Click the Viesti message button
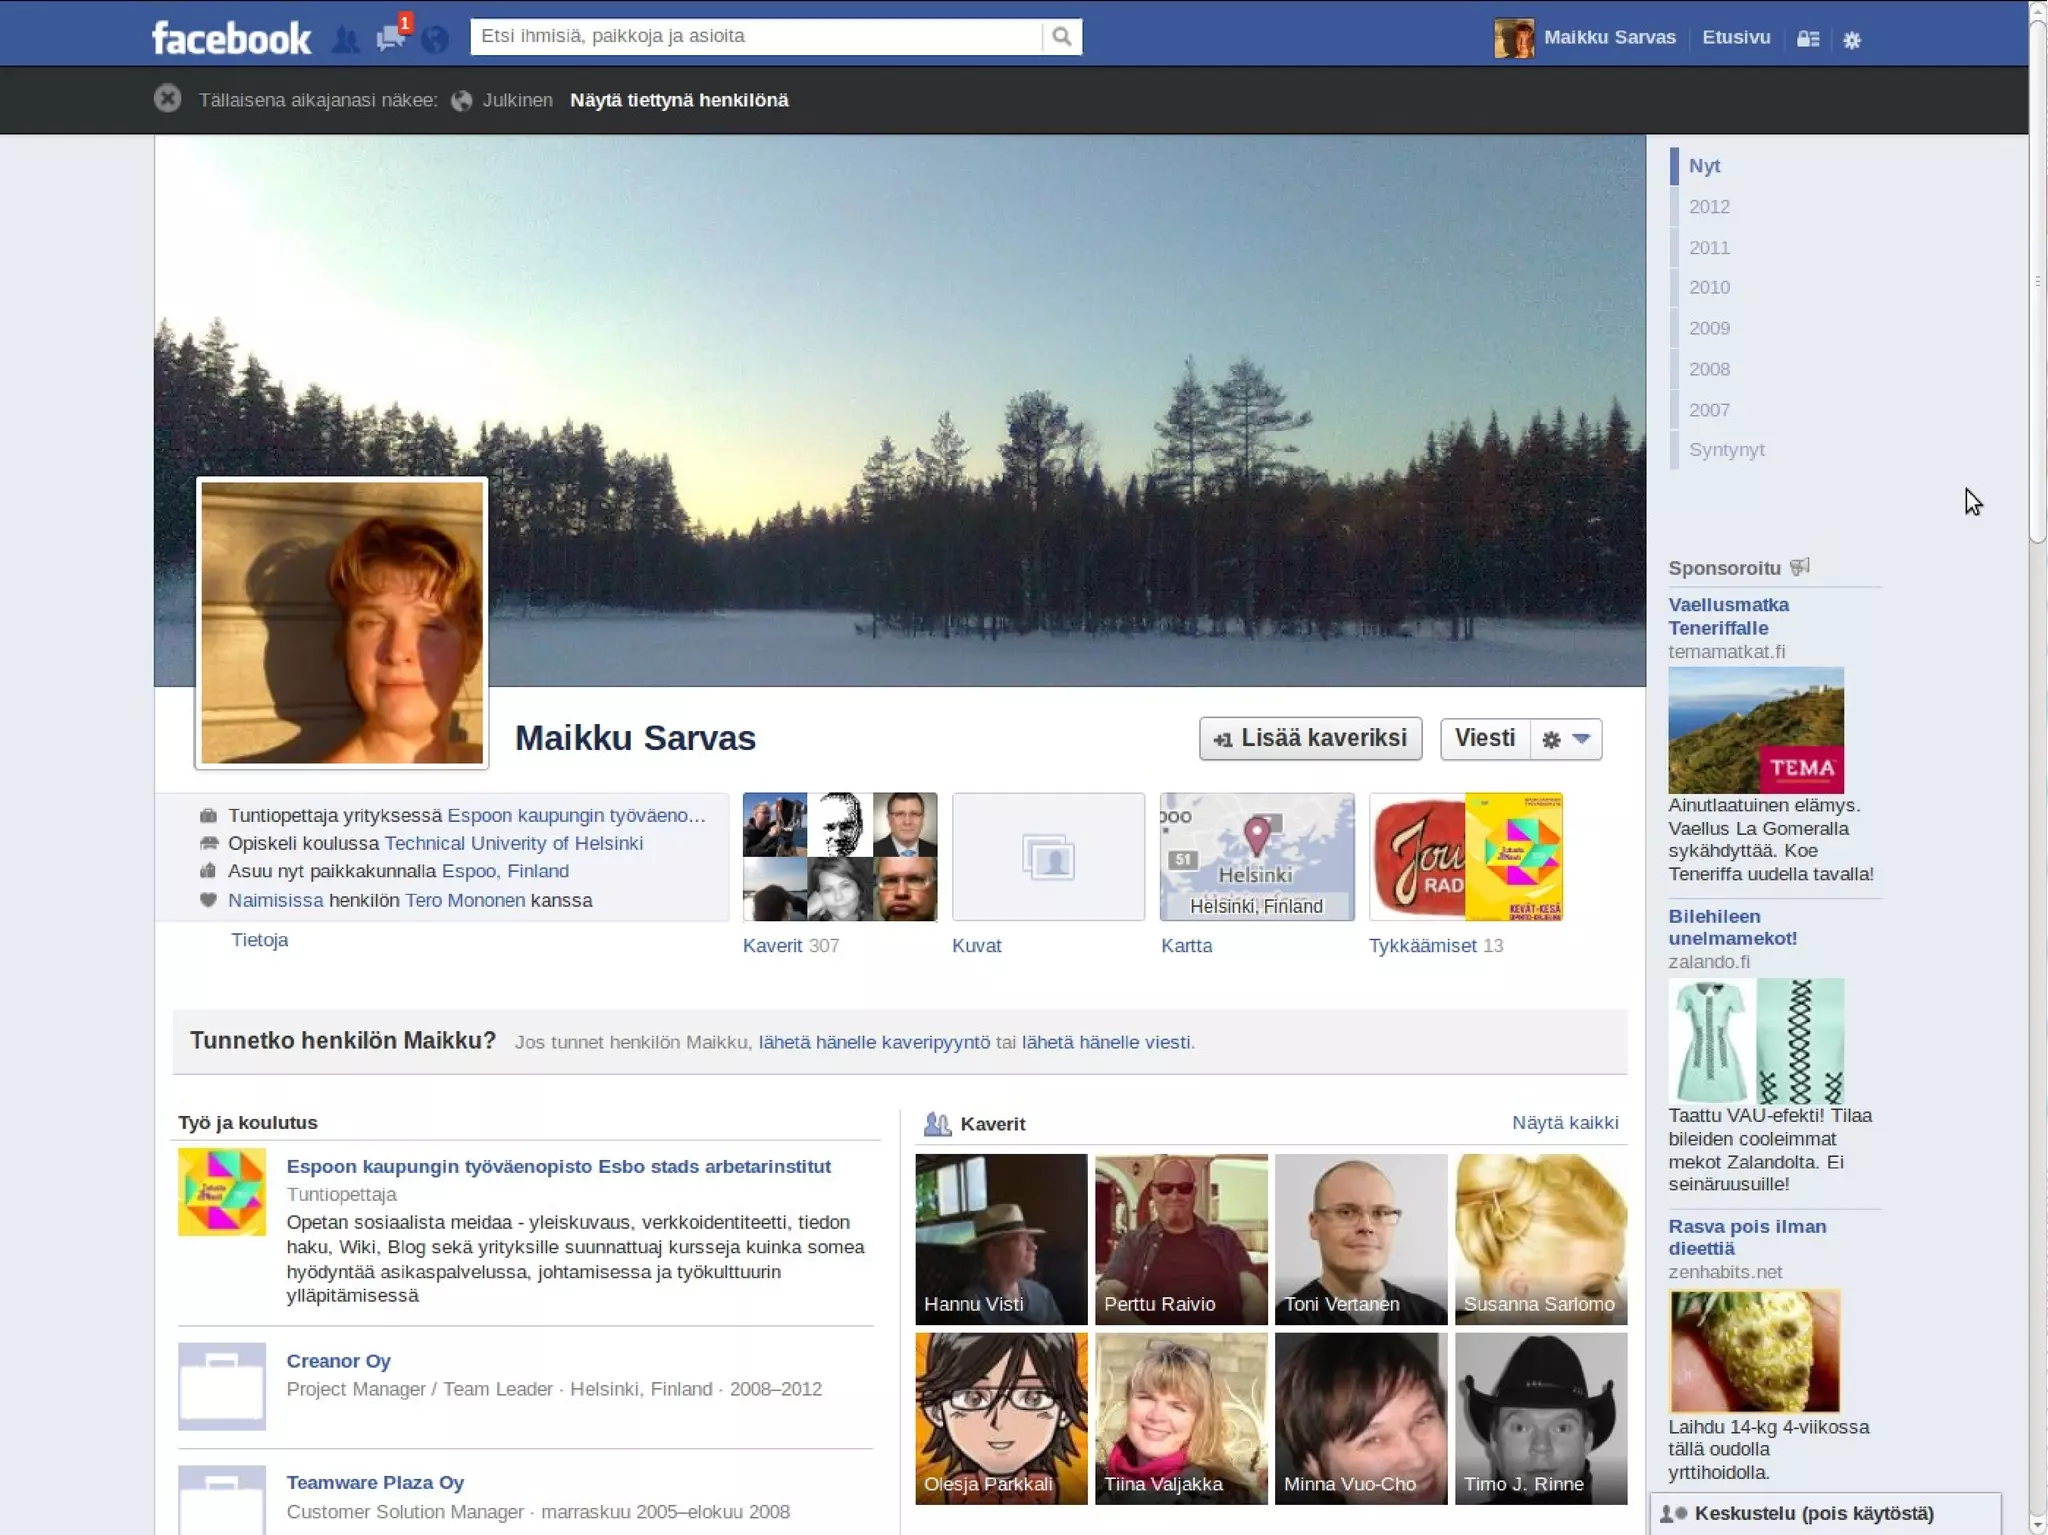The width and height of the screenshot is (2048, 1535). click(x=1485, y=739)
